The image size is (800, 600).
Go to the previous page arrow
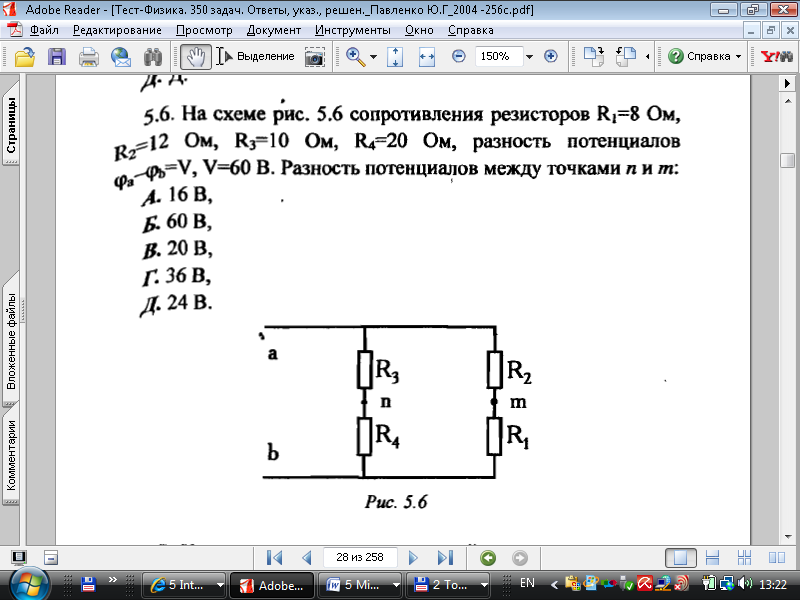[x=307, y=558]
